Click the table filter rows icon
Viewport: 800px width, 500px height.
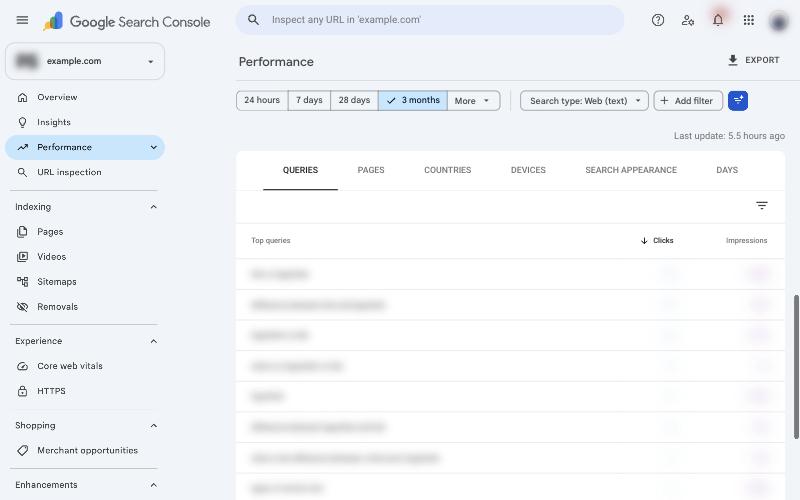coord(761,206)
